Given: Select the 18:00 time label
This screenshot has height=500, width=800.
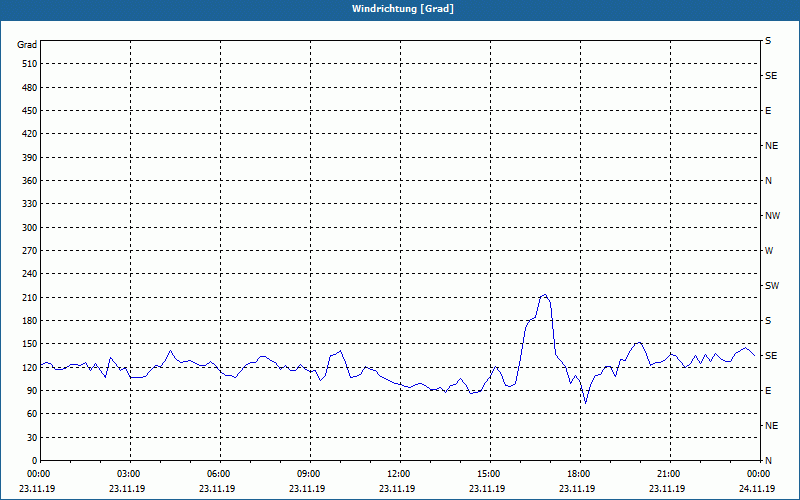Looking at the screenshot, I should tap(580, 474).
